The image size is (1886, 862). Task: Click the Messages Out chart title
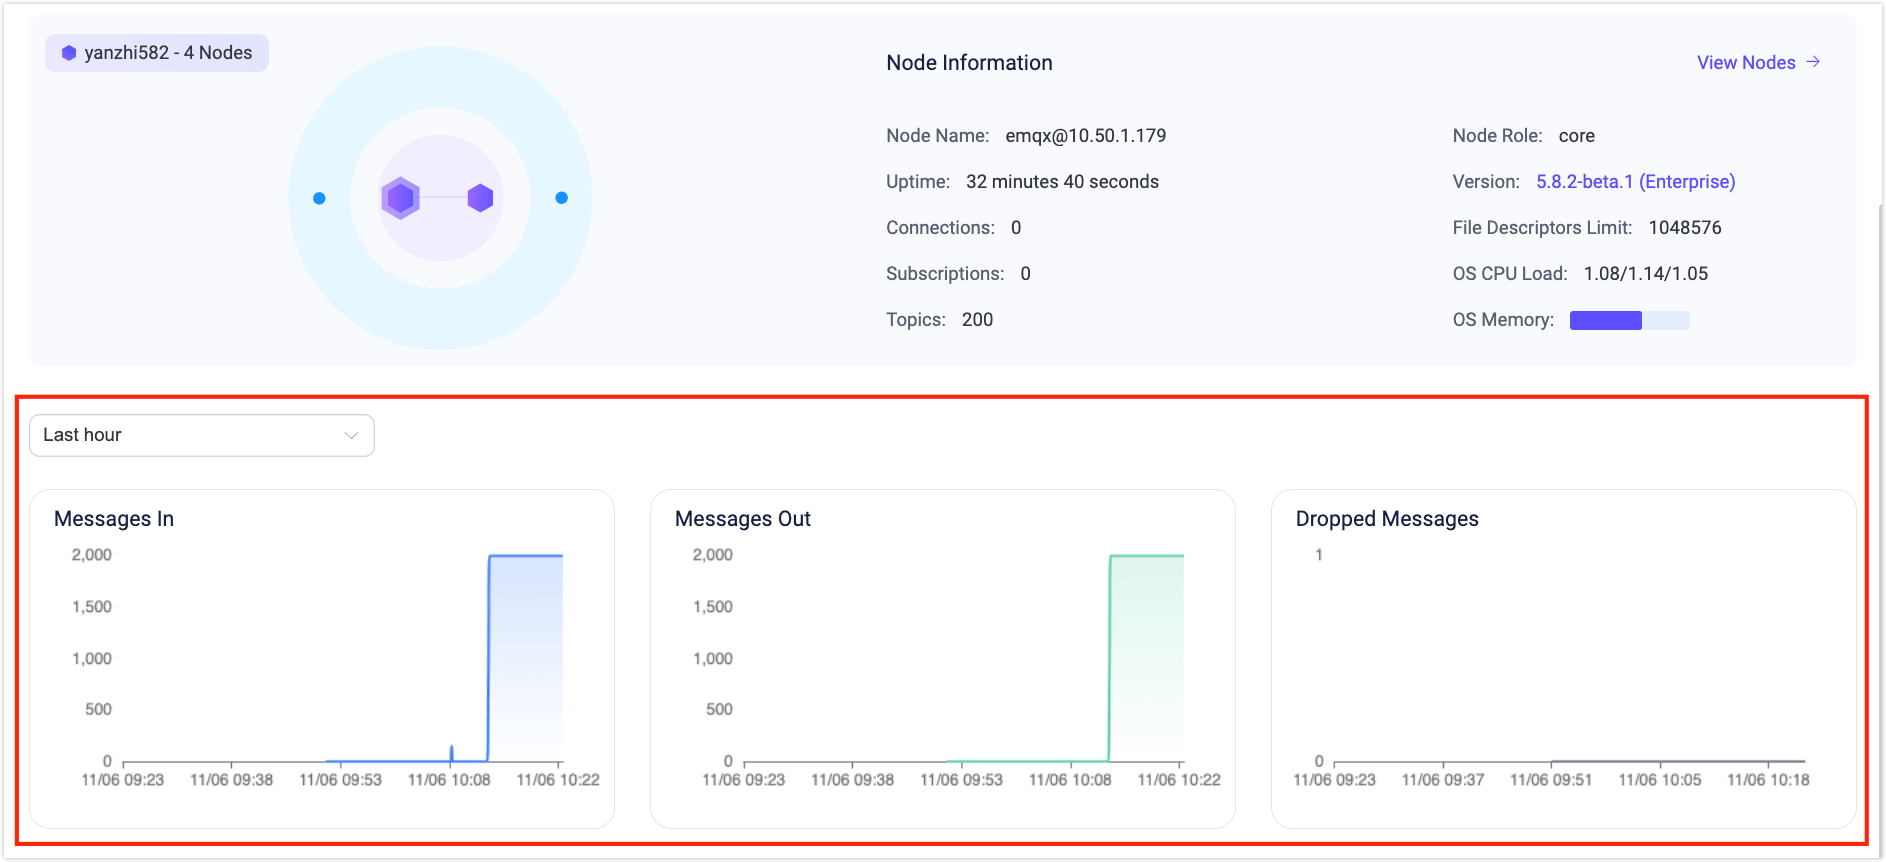(x=742, y=519)
